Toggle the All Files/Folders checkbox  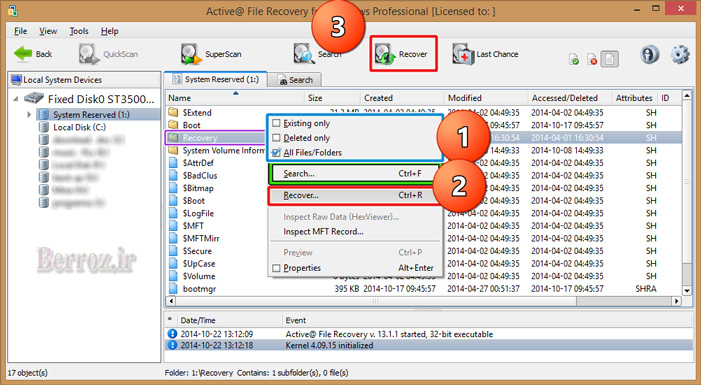(276, 152)
